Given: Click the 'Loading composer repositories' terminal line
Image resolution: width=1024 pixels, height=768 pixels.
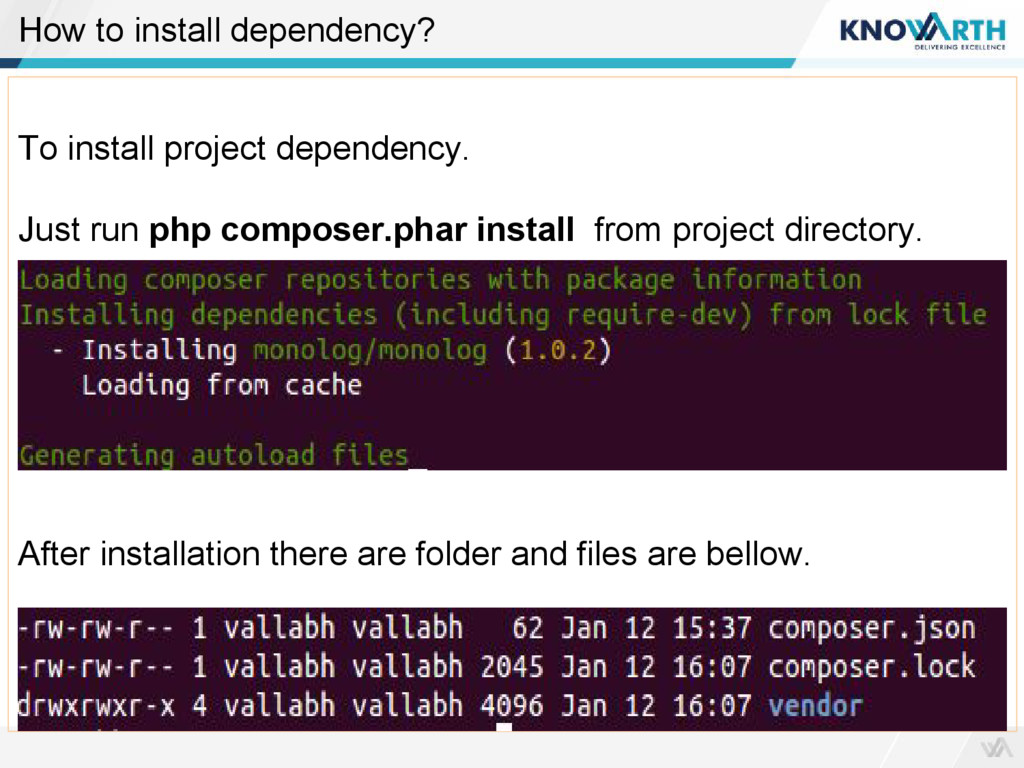Looking at the screenshot, I should (440, 280).
